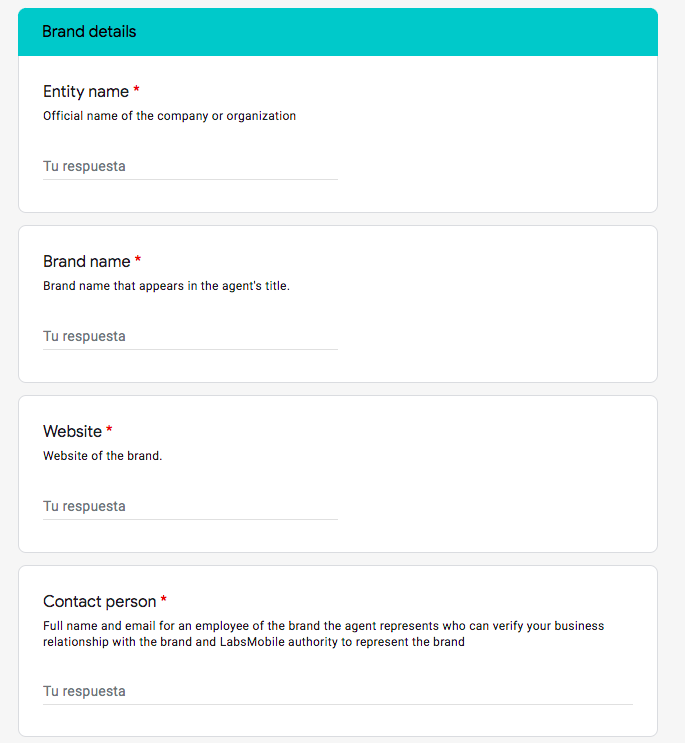Click the required asterisk next to Contact person
This screenshot has width=685, height=743.
(163, 599)
